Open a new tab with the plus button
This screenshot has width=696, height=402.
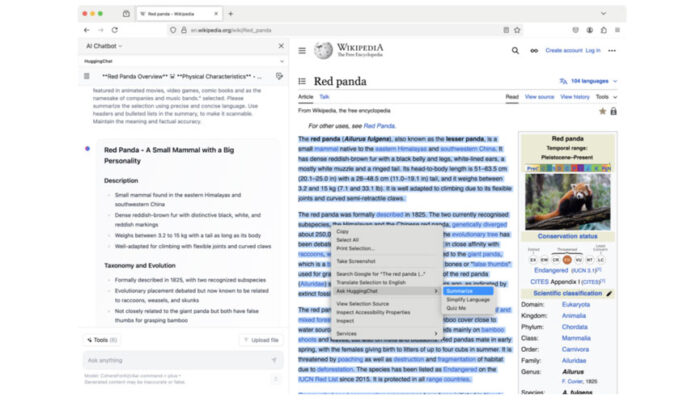(231, 14)
